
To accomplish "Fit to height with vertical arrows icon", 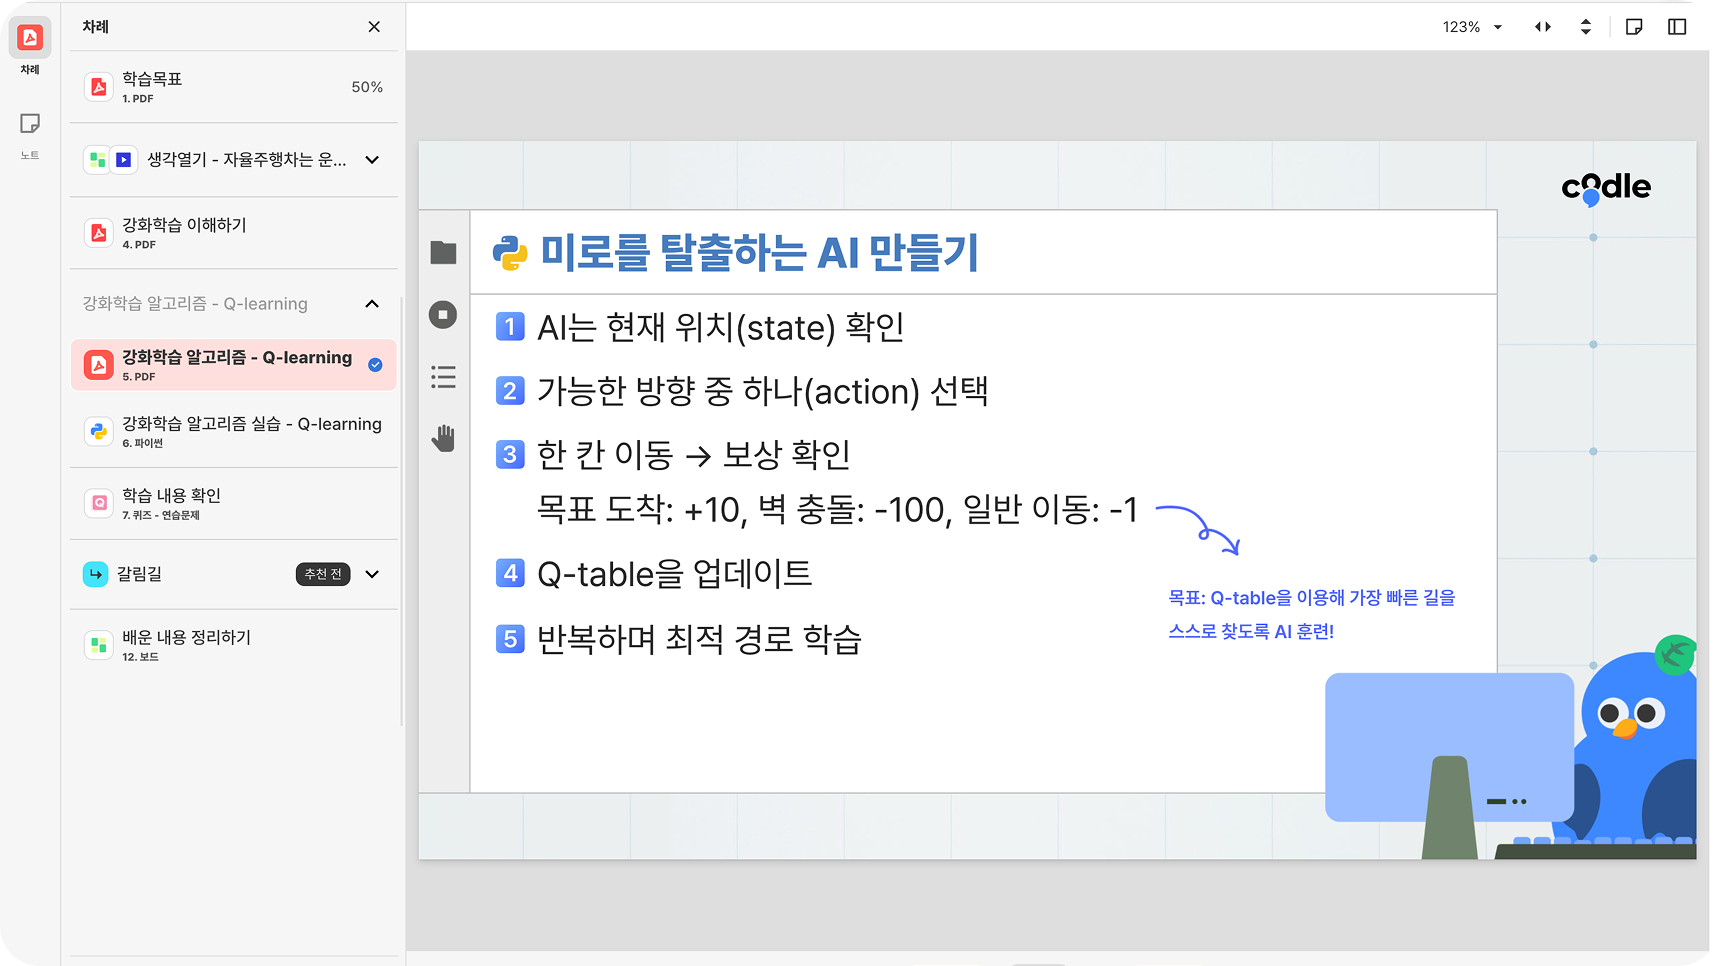I will coord(1585,27).
